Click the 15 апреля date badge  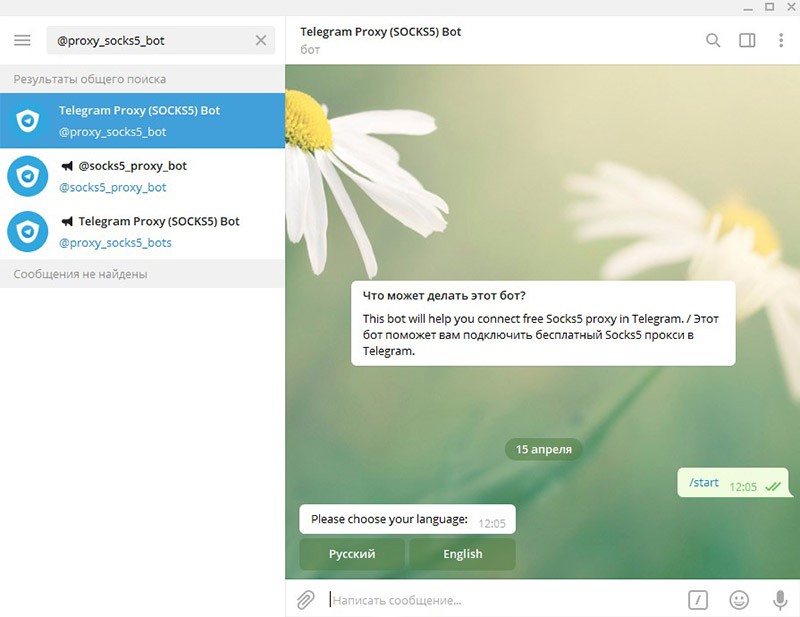point(543,450)
